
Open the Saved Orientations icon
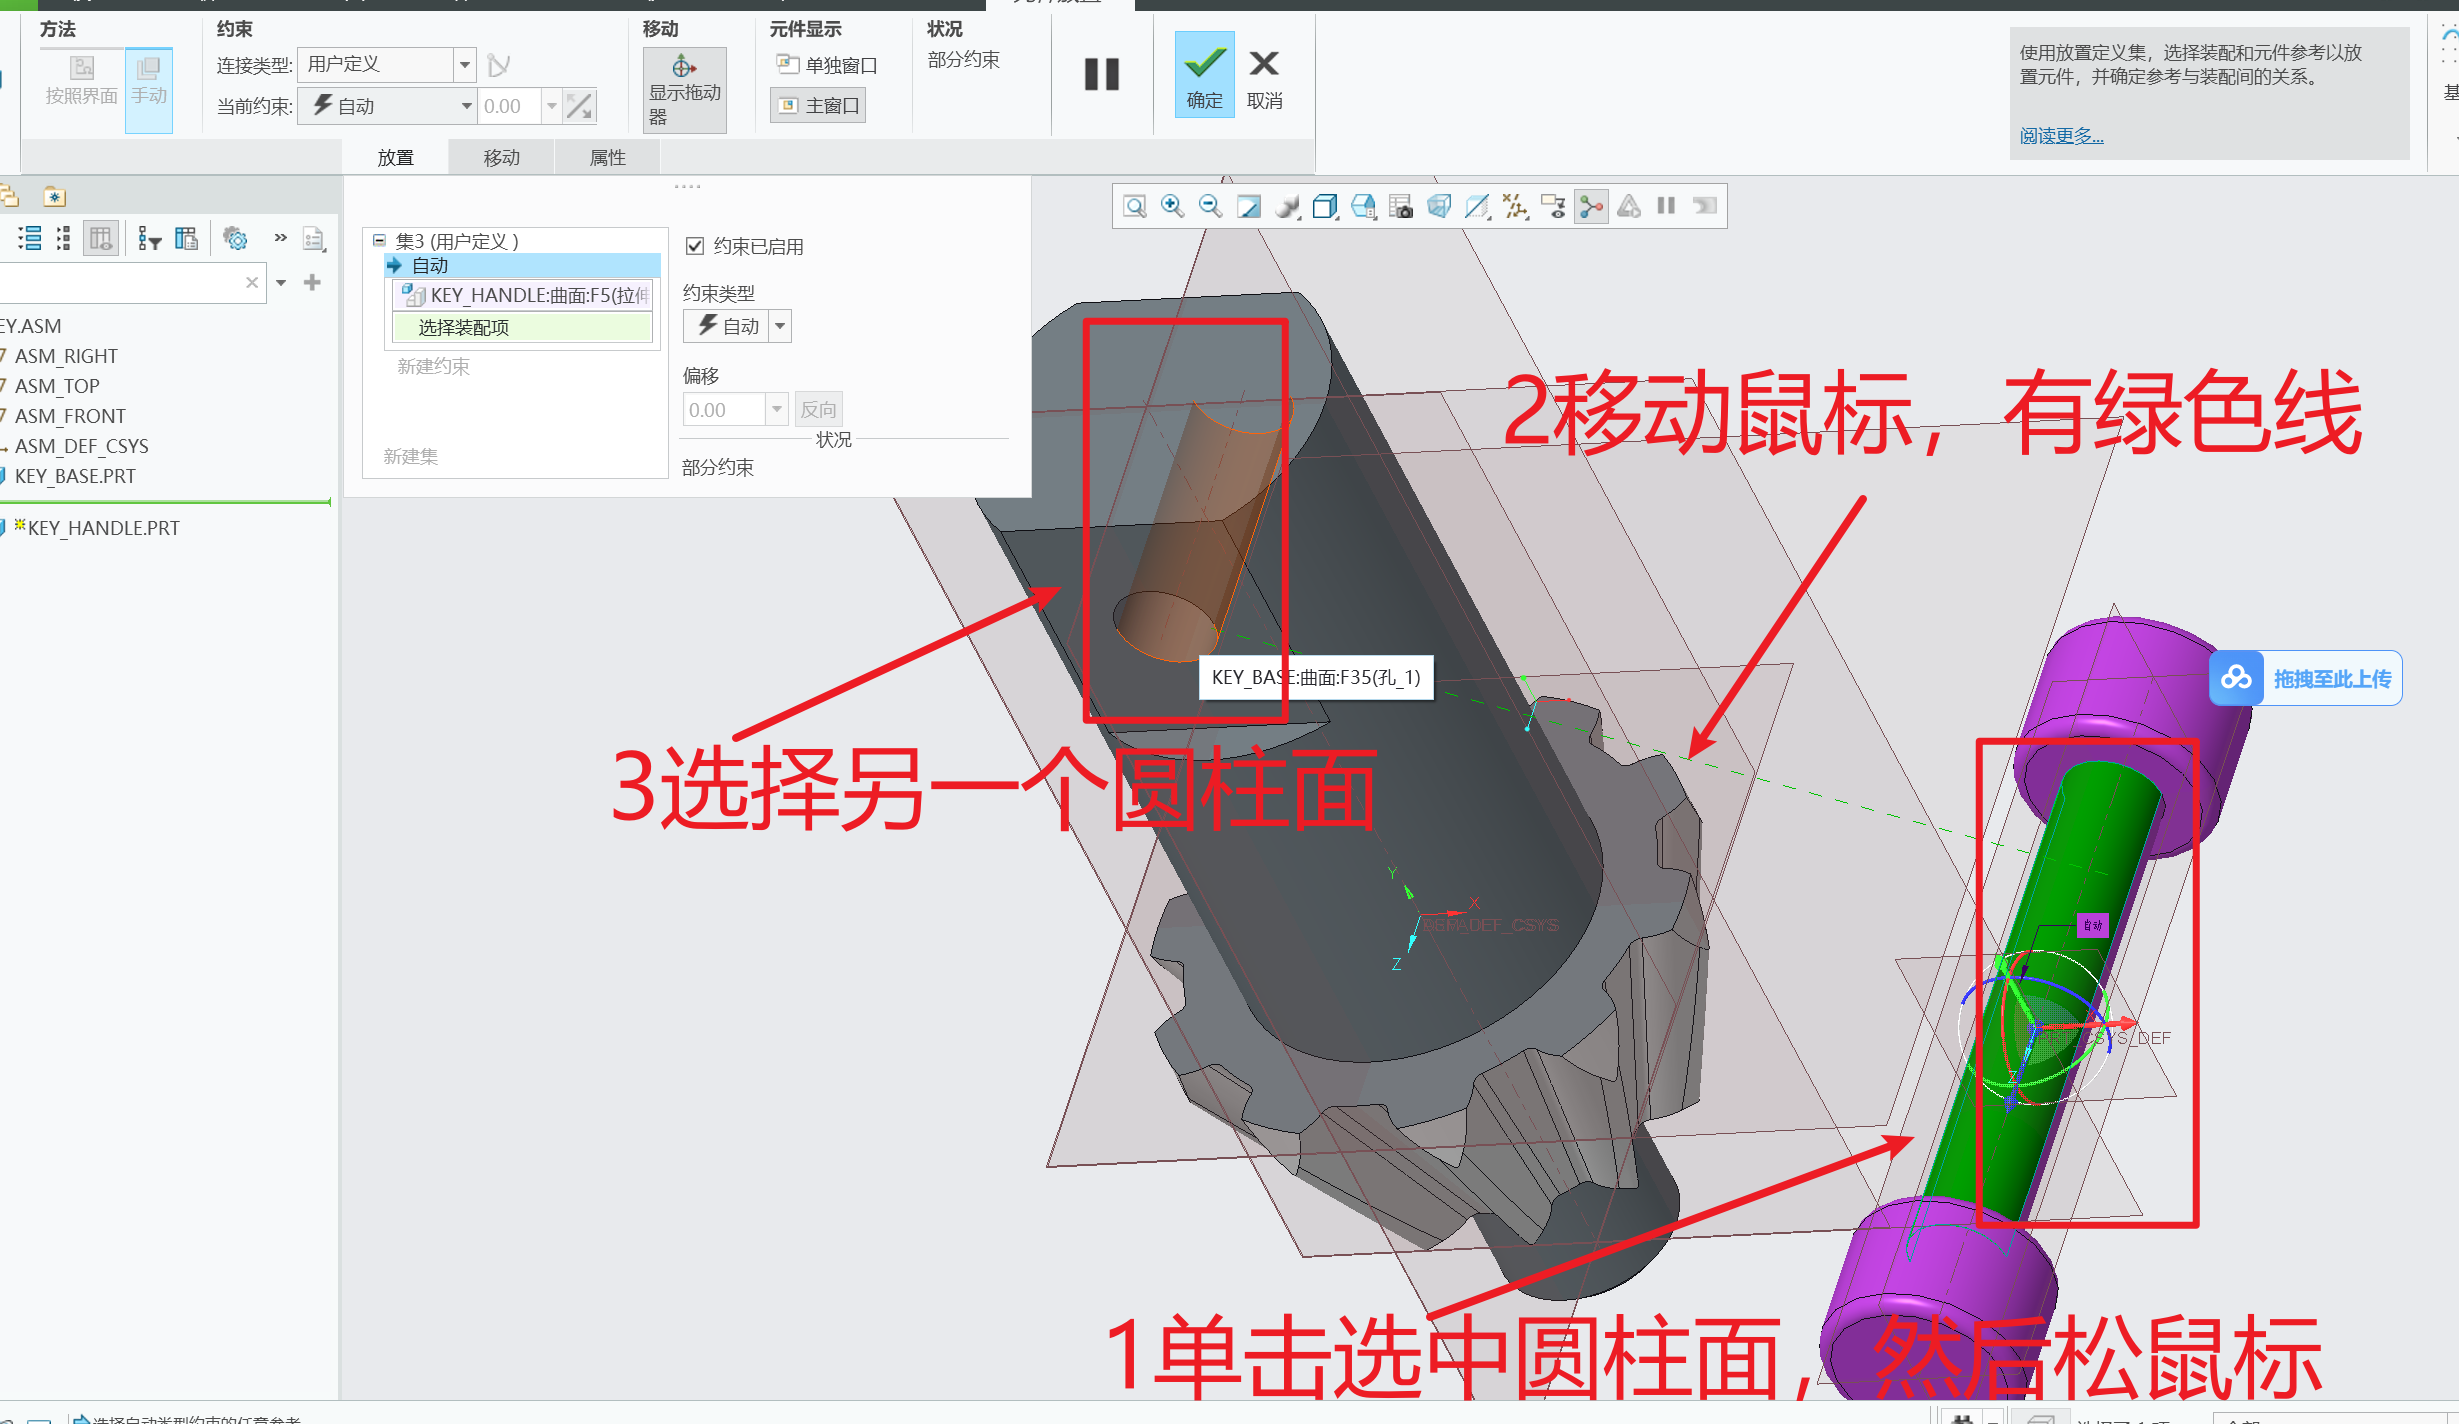pos(1325,205)
